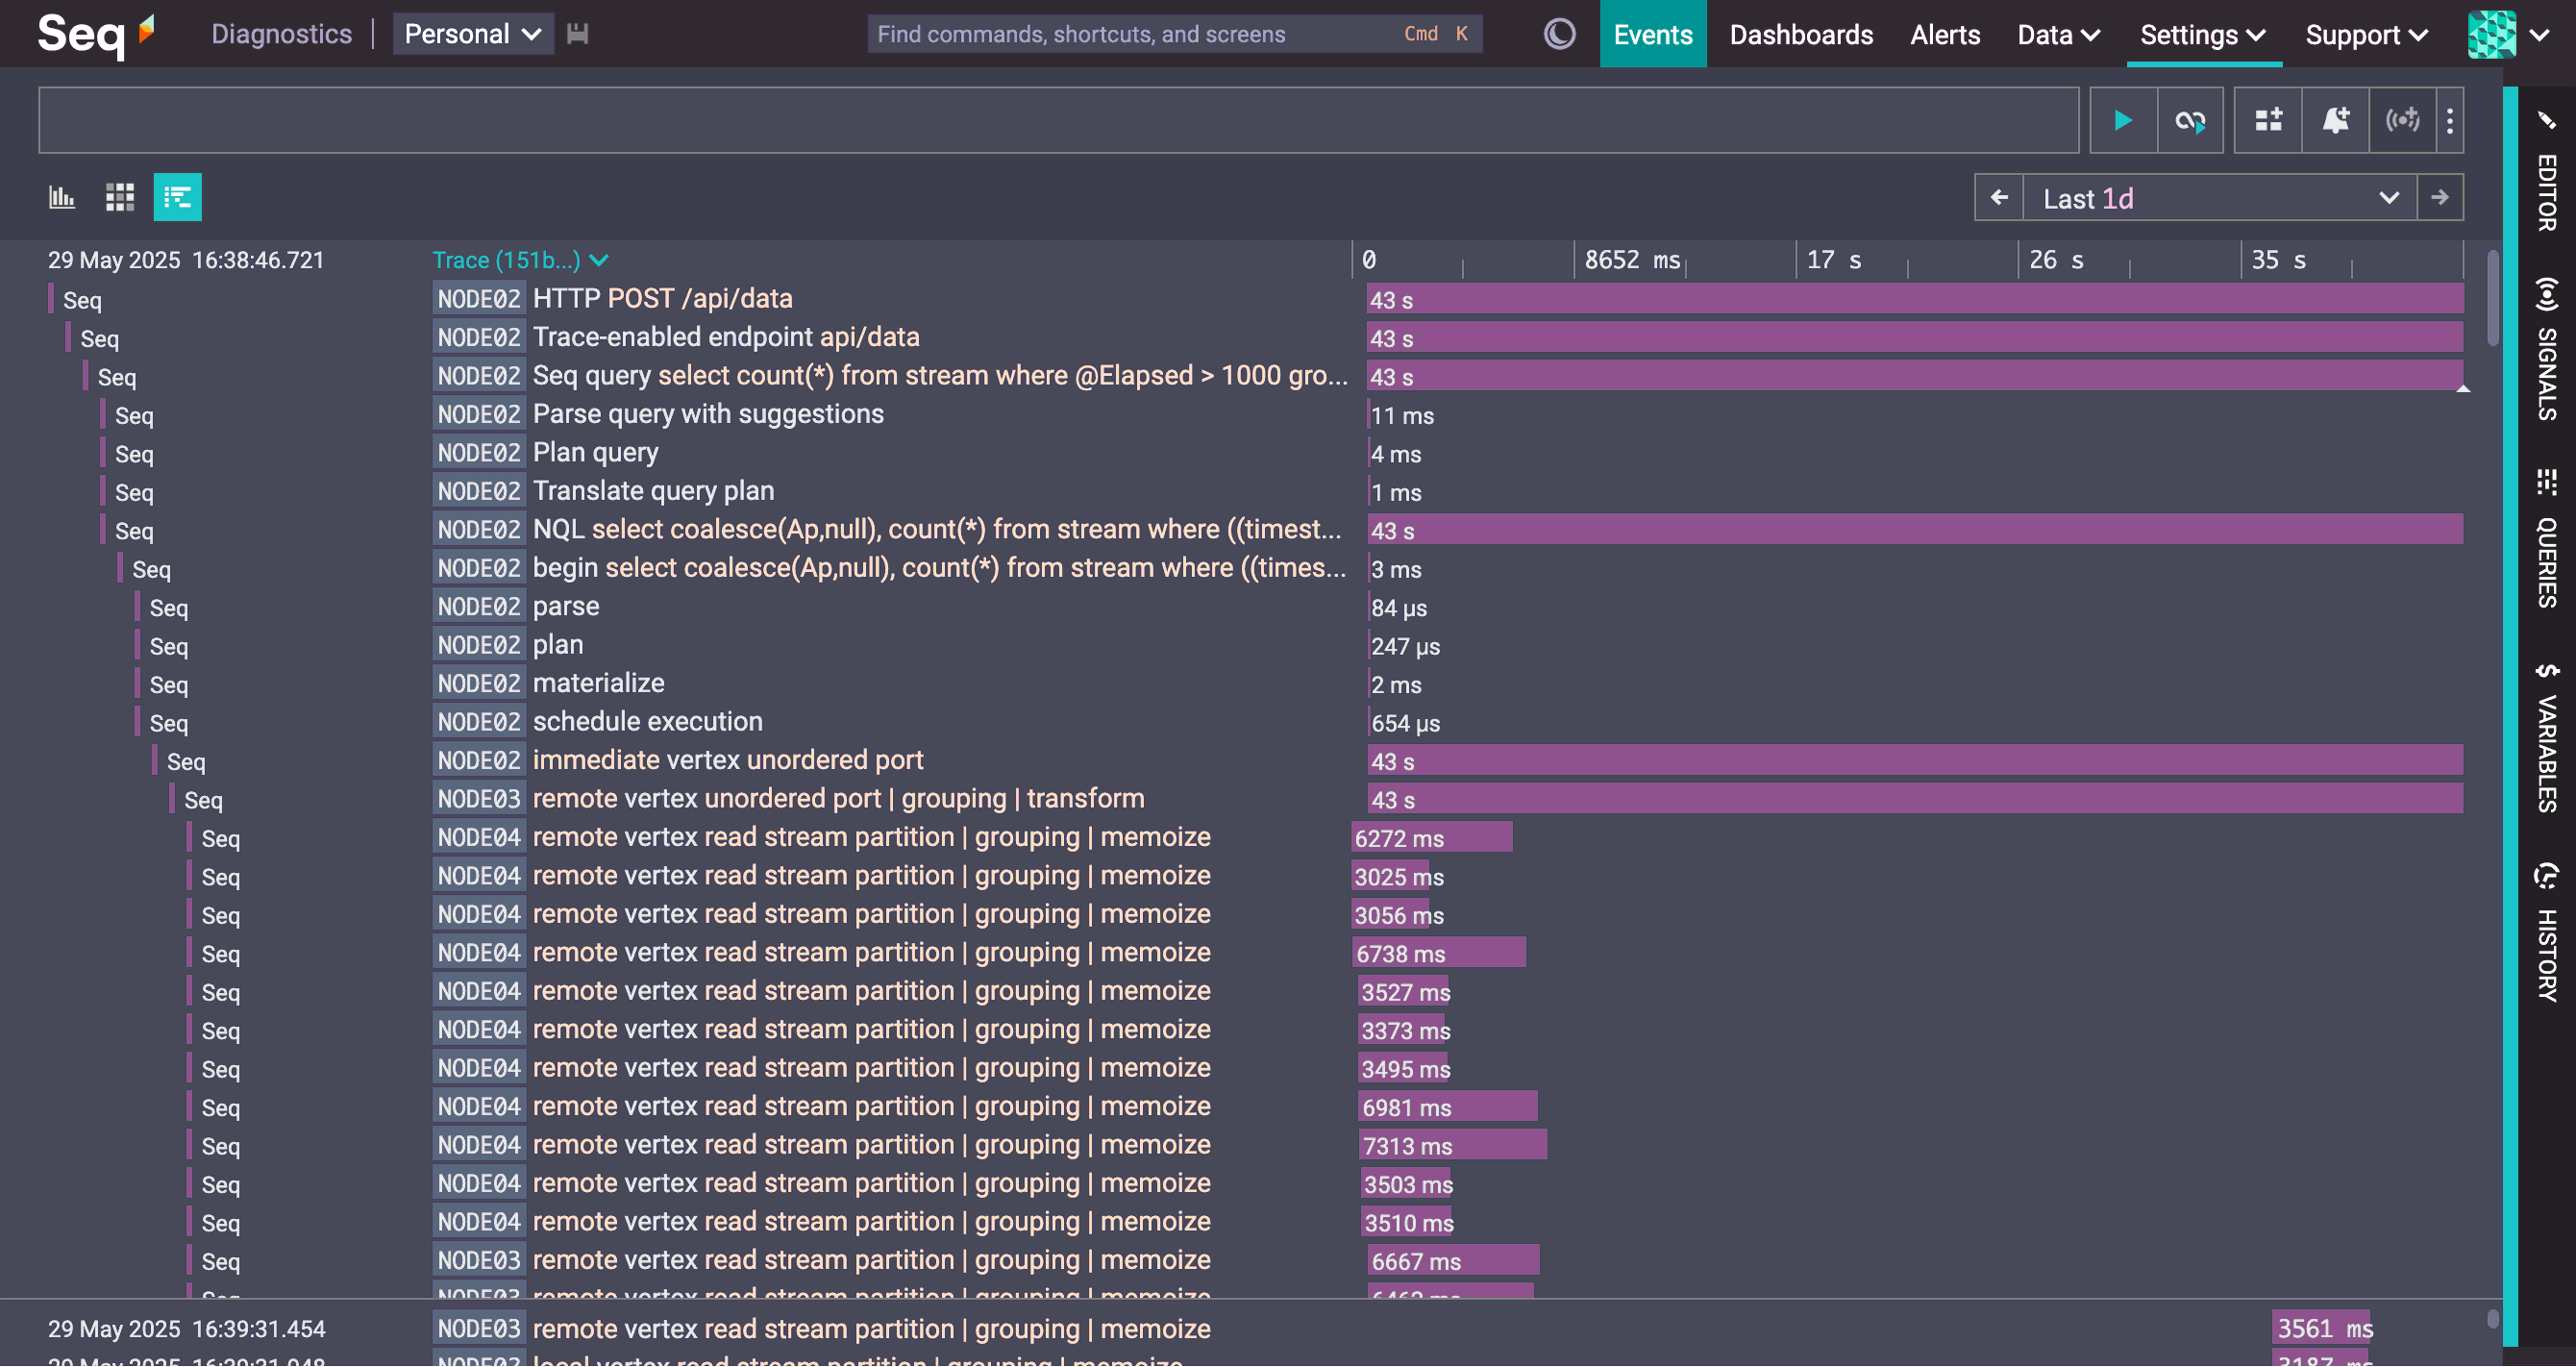Focus the command search box
Viewport: 2576px width, 1367px height.
point(1174,34)
